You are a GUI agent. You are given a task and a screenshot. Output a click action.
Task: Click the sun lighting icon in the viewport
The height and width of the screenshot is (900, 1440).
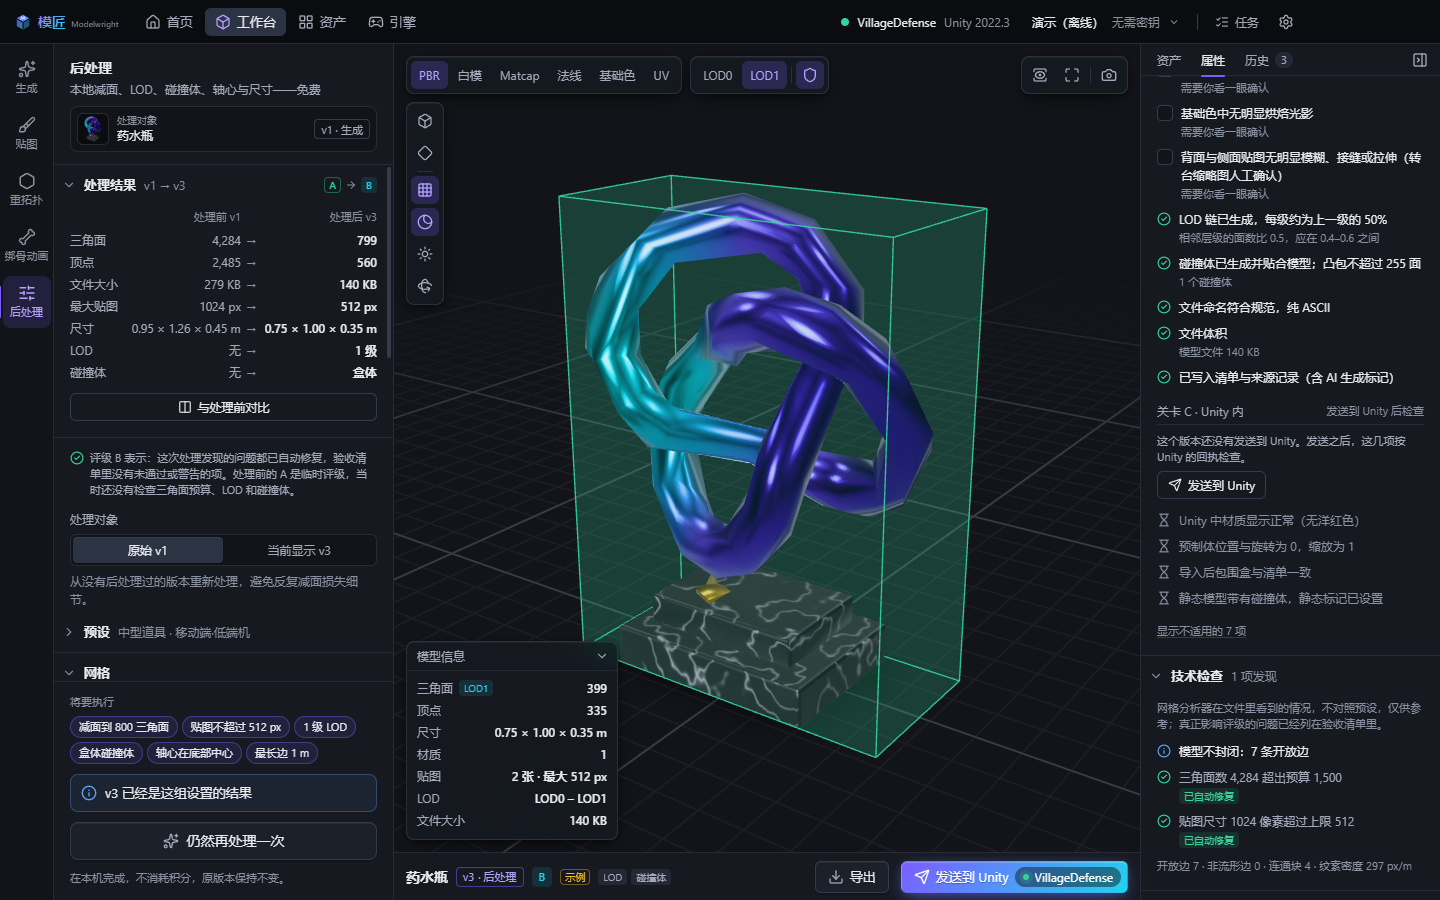point(425,254)
